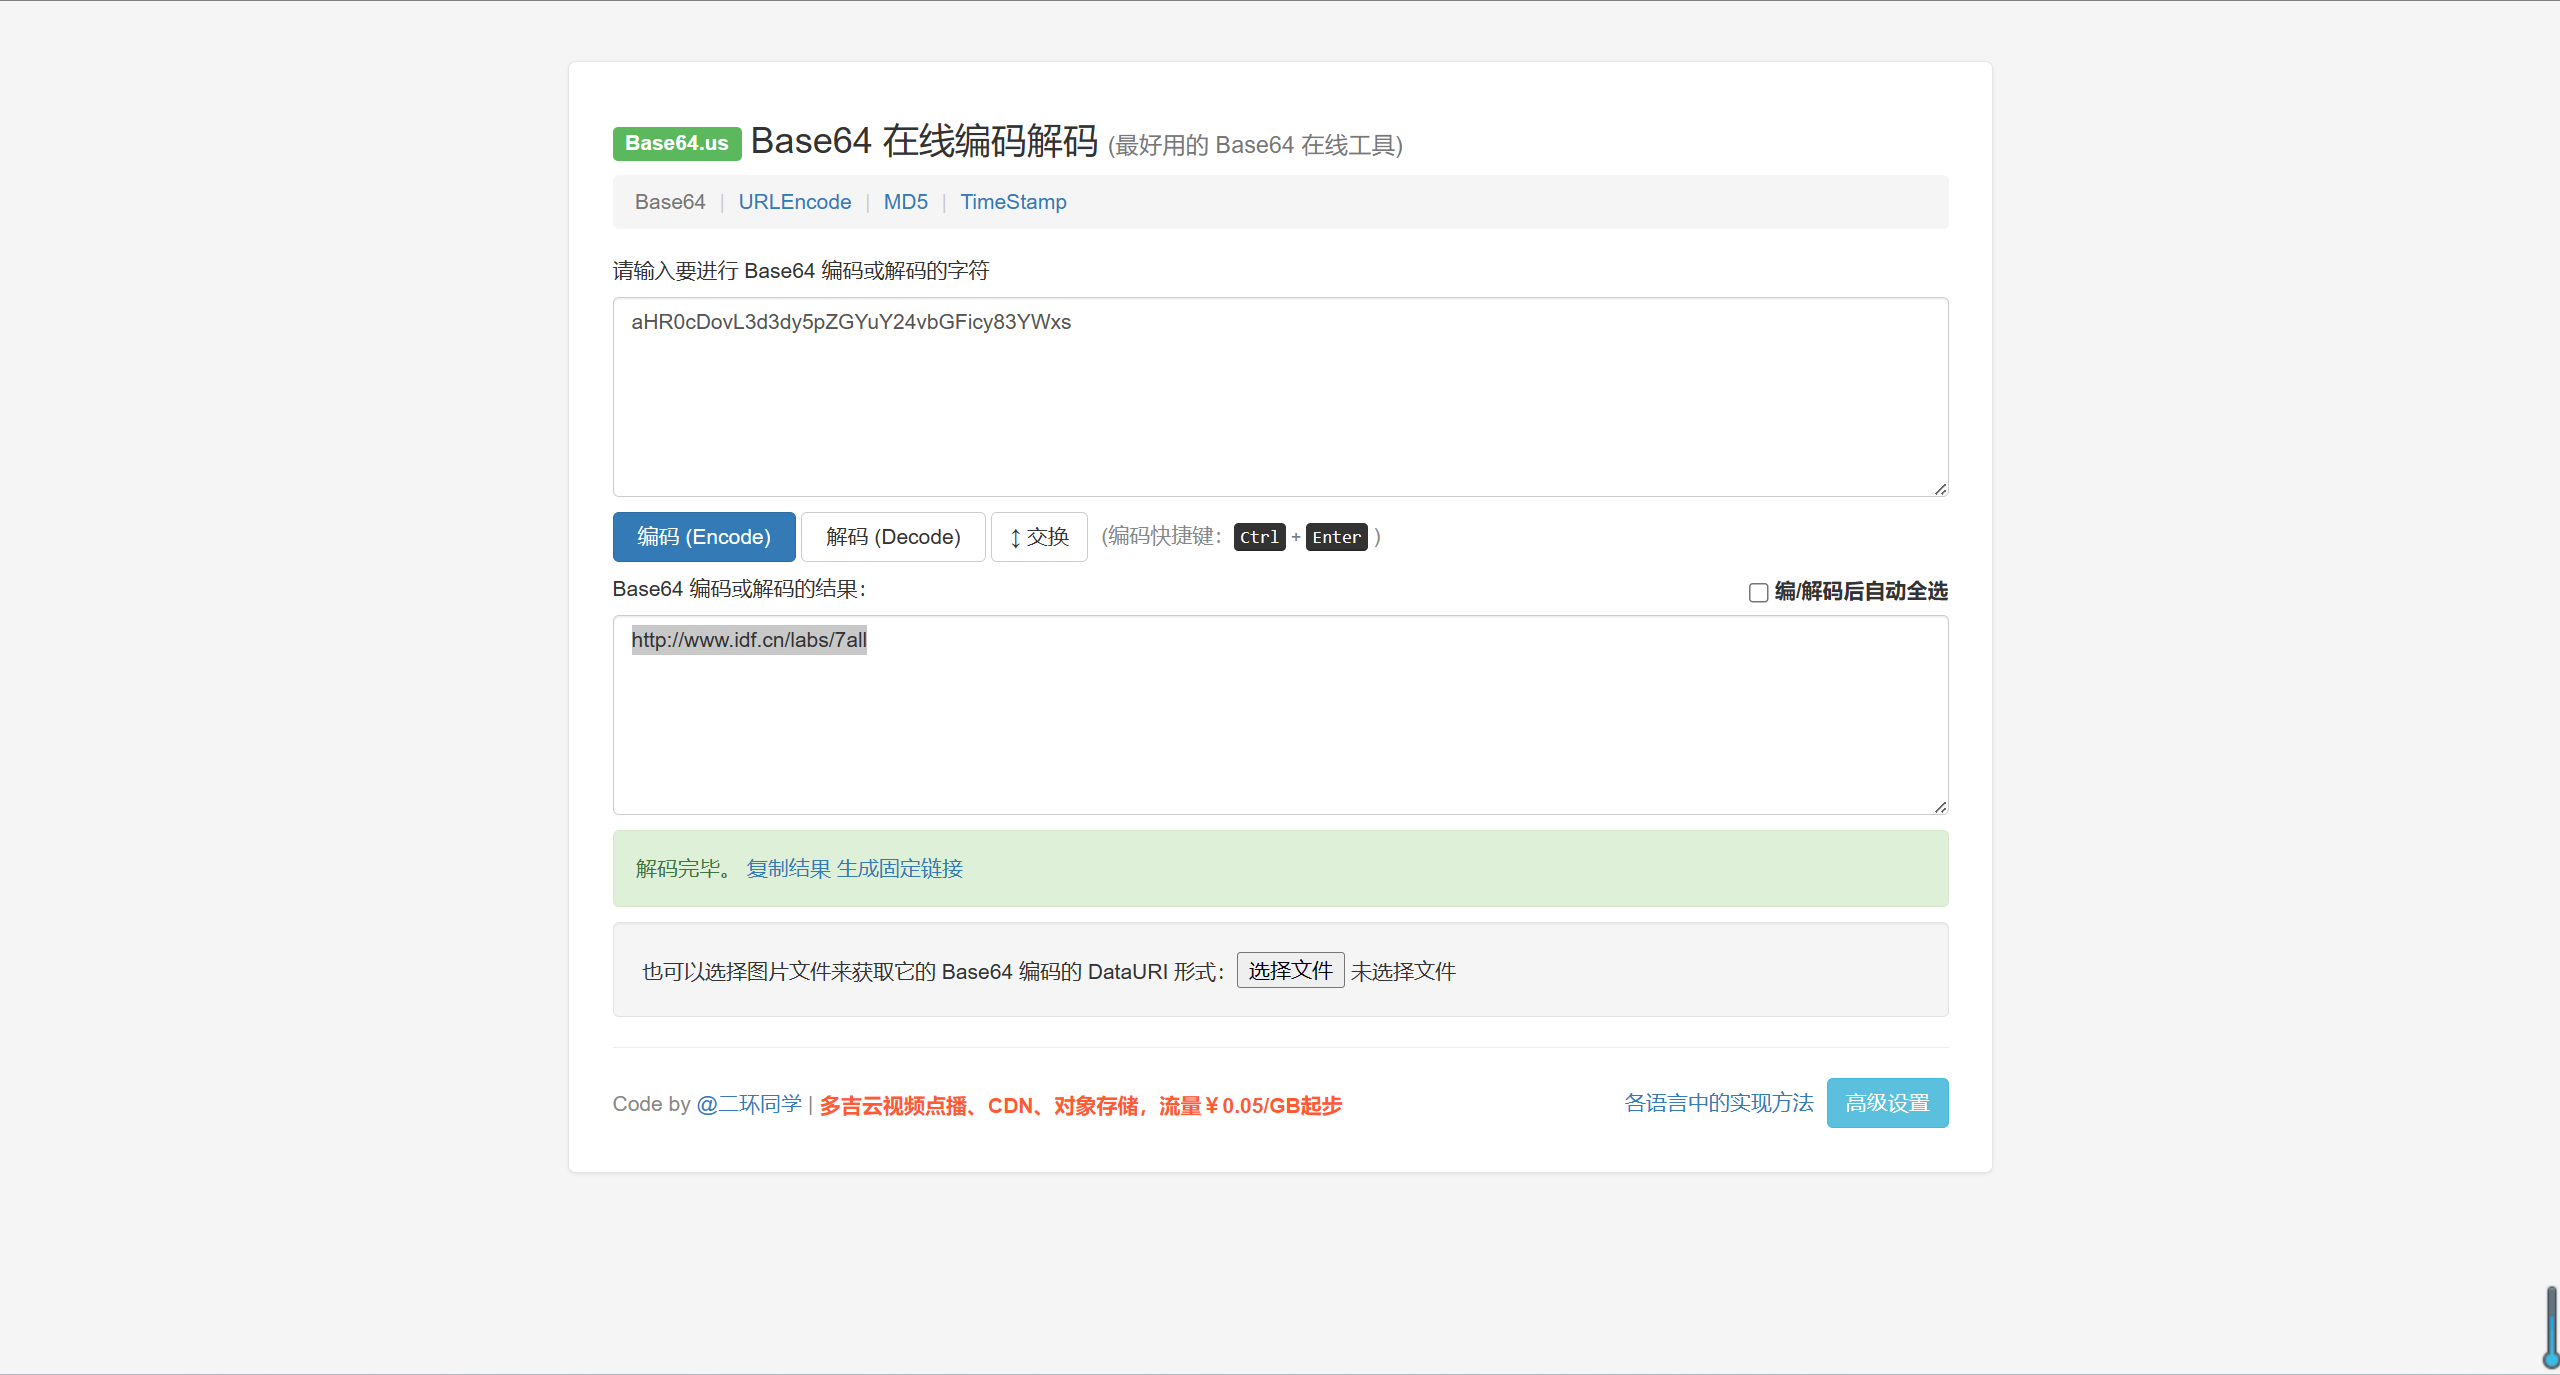Open the Base64 tab

[x=669, y=202]
